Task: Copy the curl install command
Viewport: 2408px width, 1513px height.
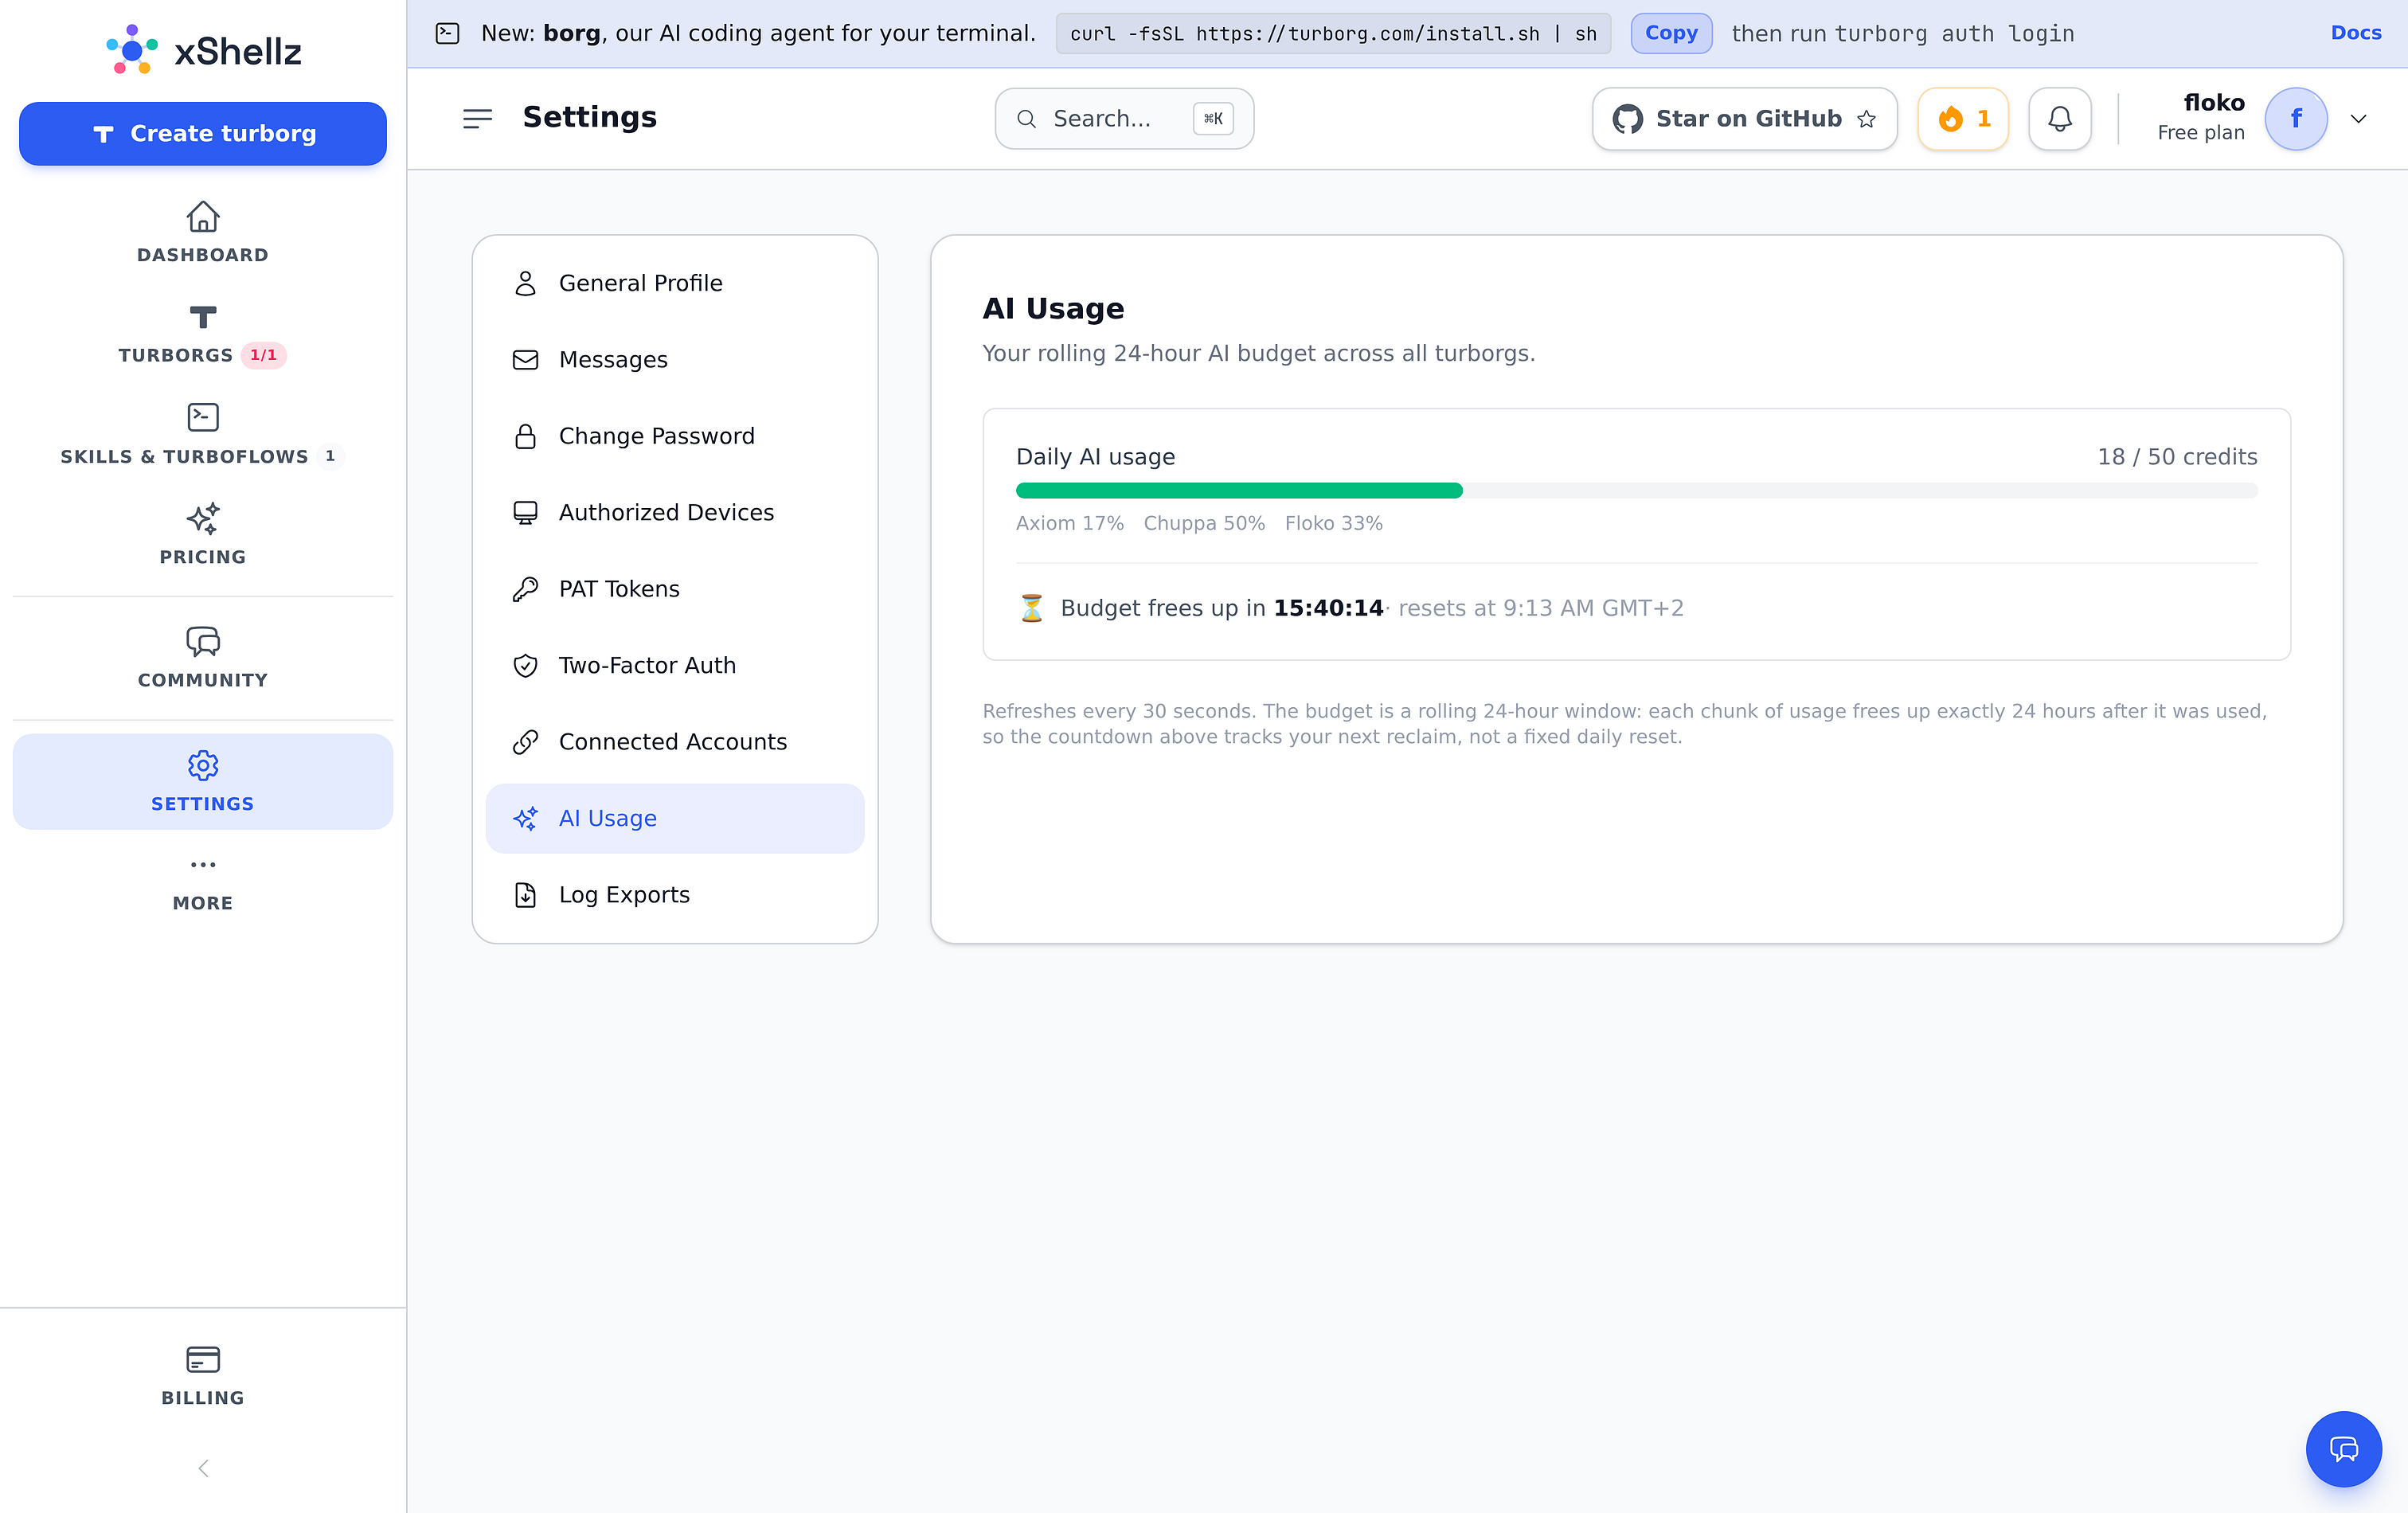Action: 1671,33
